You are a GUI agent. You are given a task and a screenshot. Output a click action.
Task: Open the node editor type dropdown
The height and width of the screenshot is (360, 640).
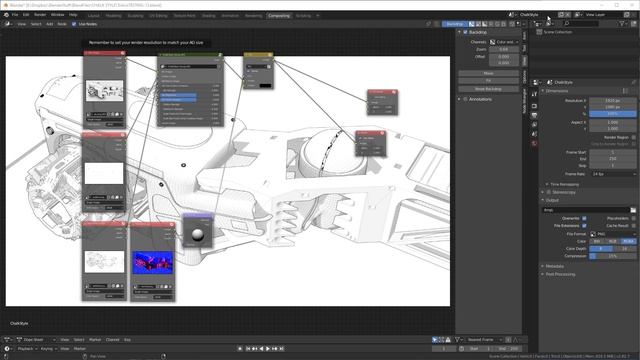[x=8, y=24]
